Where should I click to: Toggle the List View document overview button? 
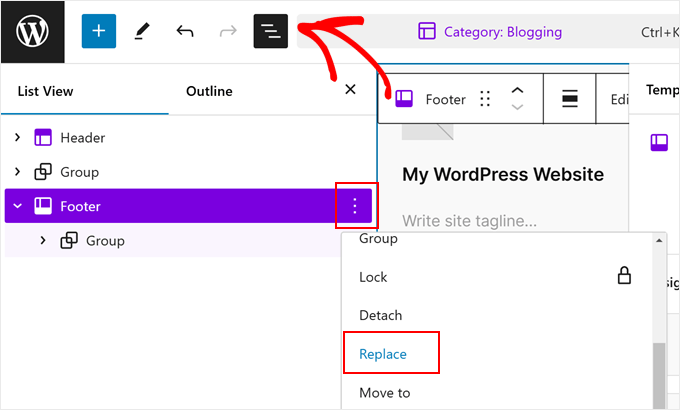tap(271, 31)
